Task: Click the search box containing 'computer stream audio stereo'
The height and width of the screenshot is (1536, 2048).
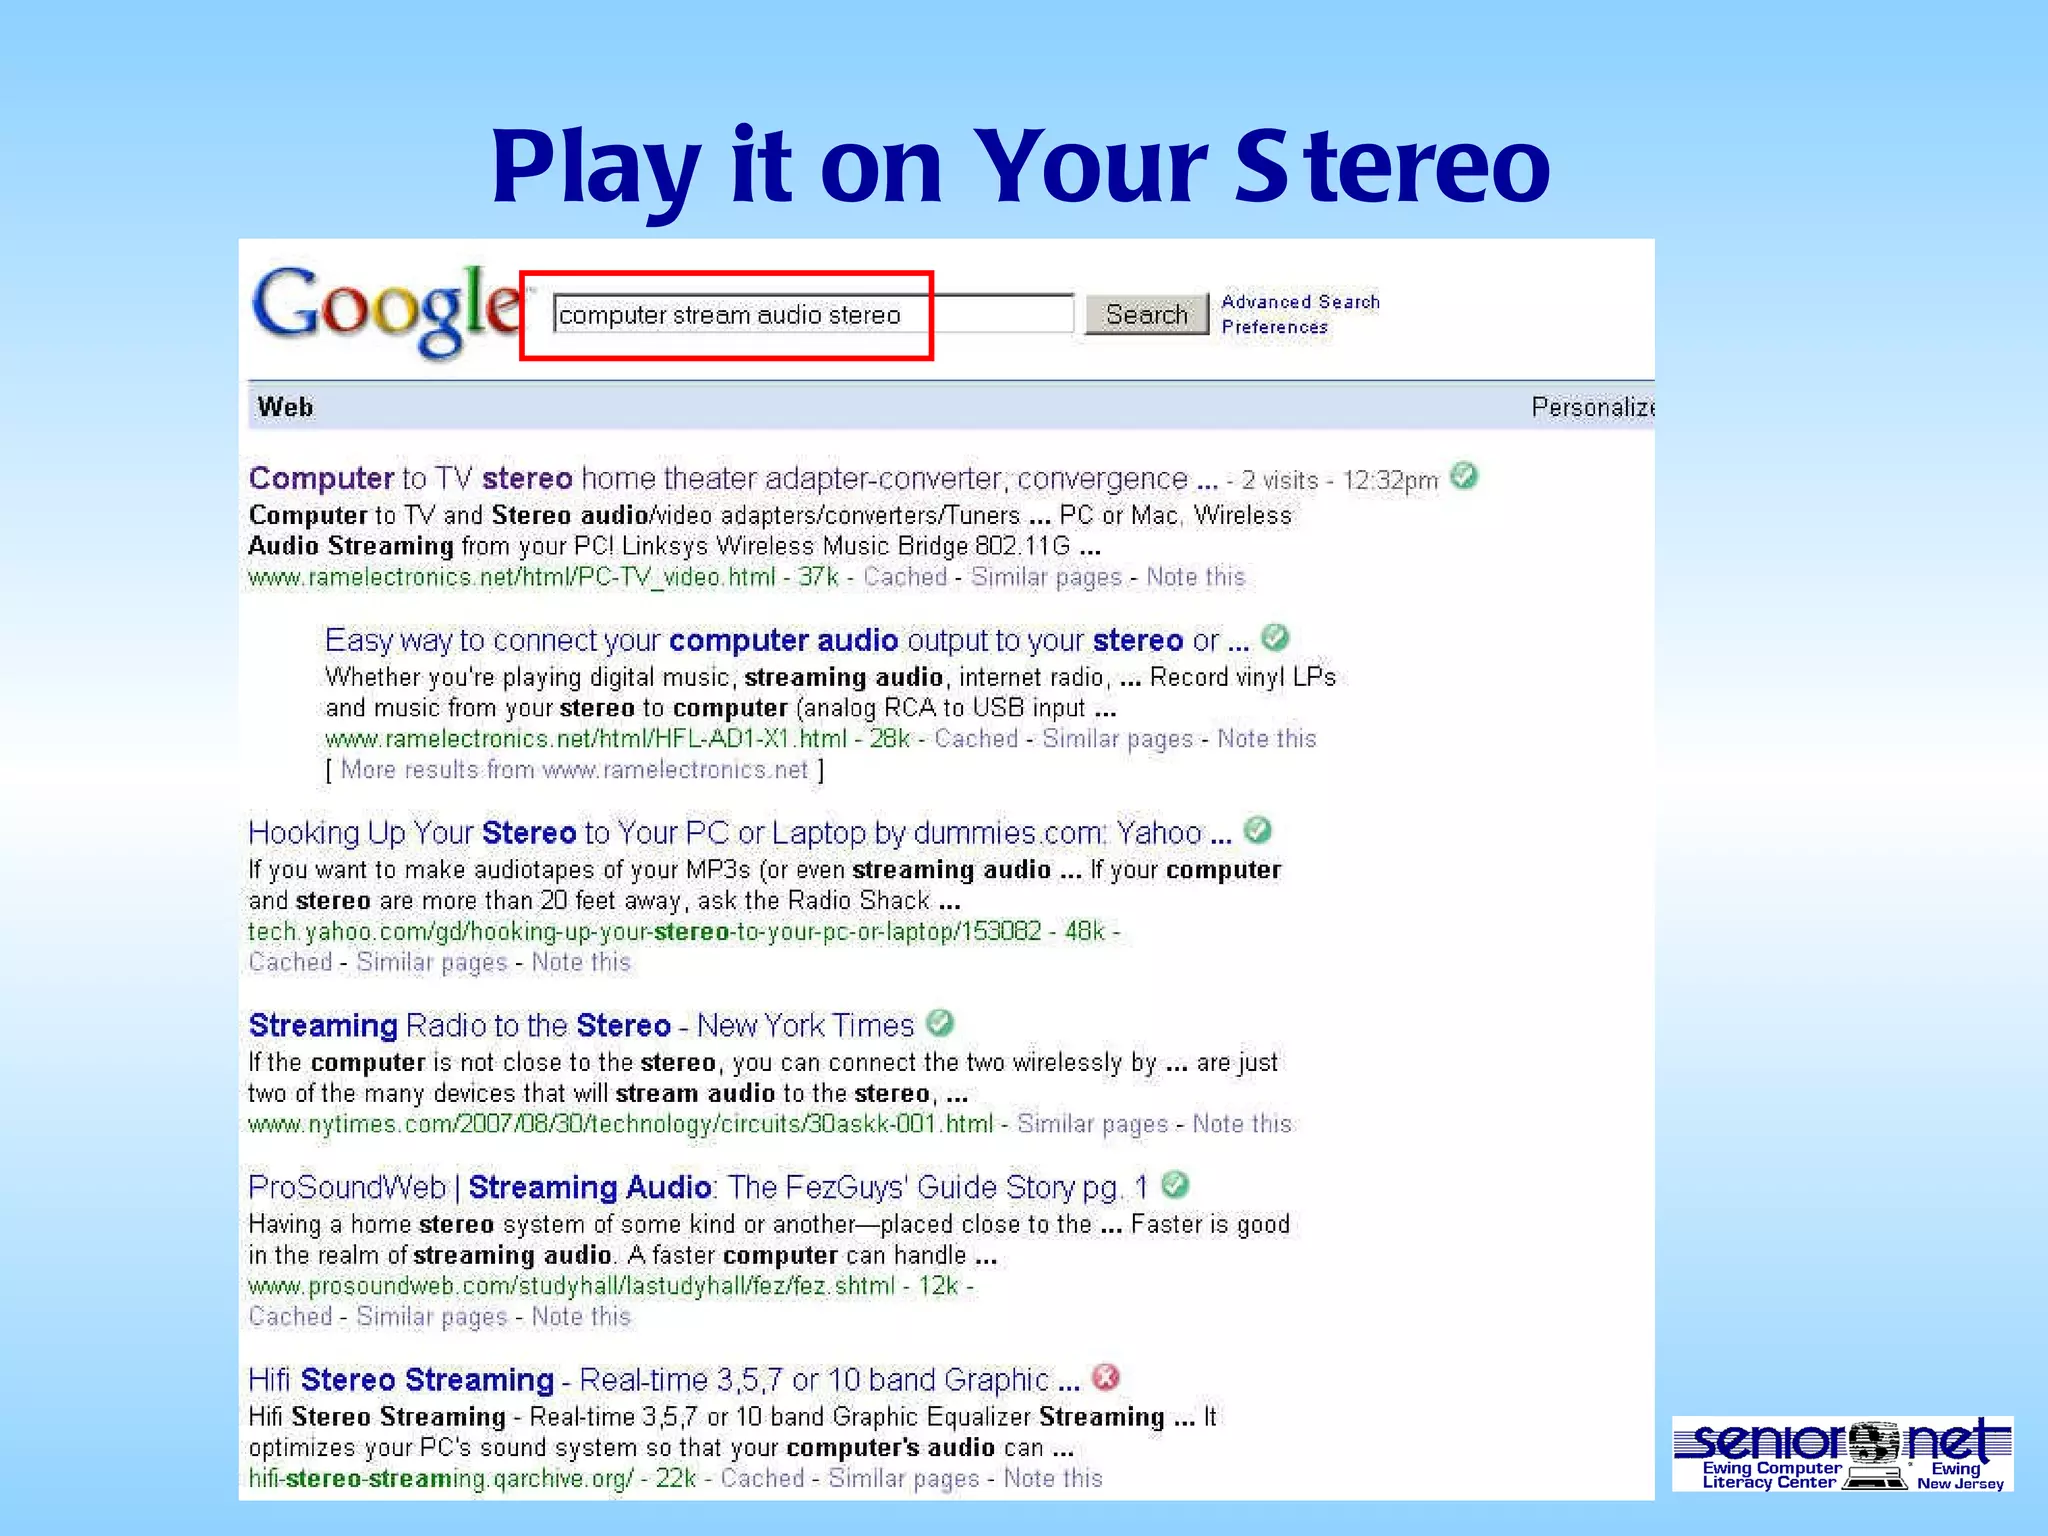Action: tap(813, 314)
